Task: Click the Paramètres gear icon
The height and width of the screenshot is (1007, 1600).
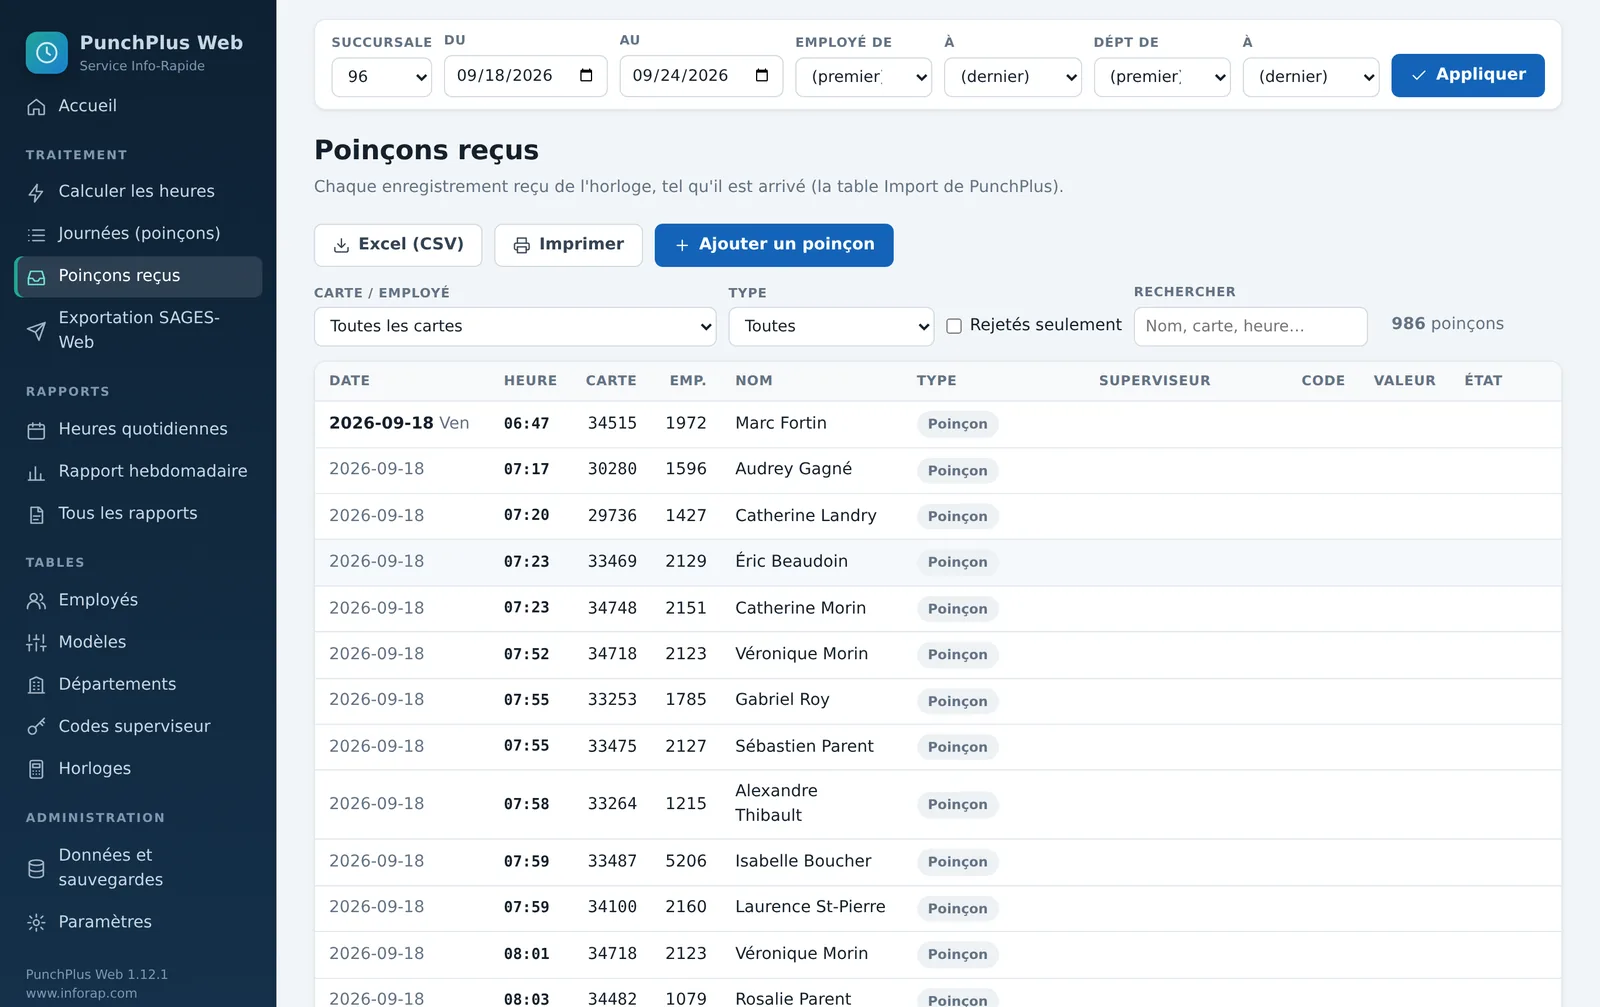Action: click(36, 923)
